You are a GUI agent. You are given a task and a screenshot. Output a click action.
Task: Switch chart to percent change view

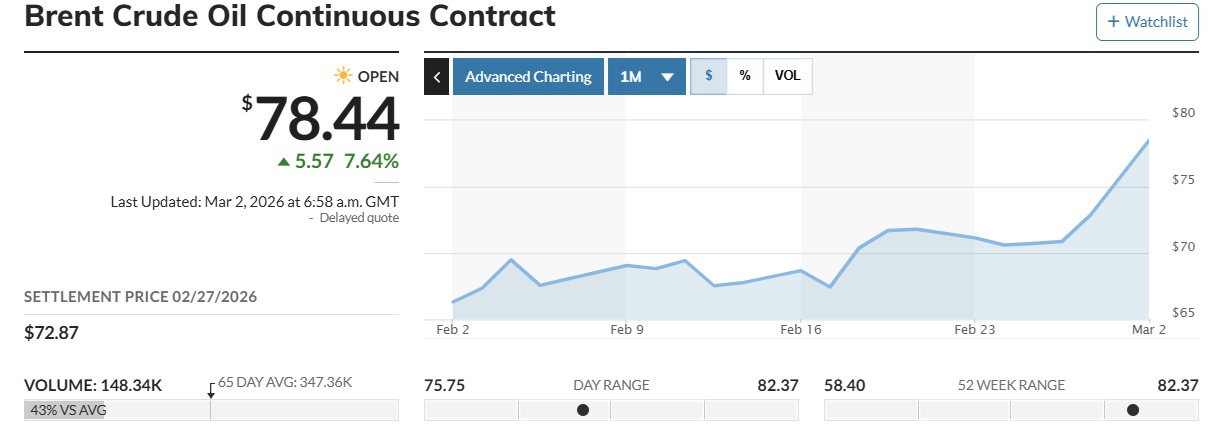click(x=745, y=77)
